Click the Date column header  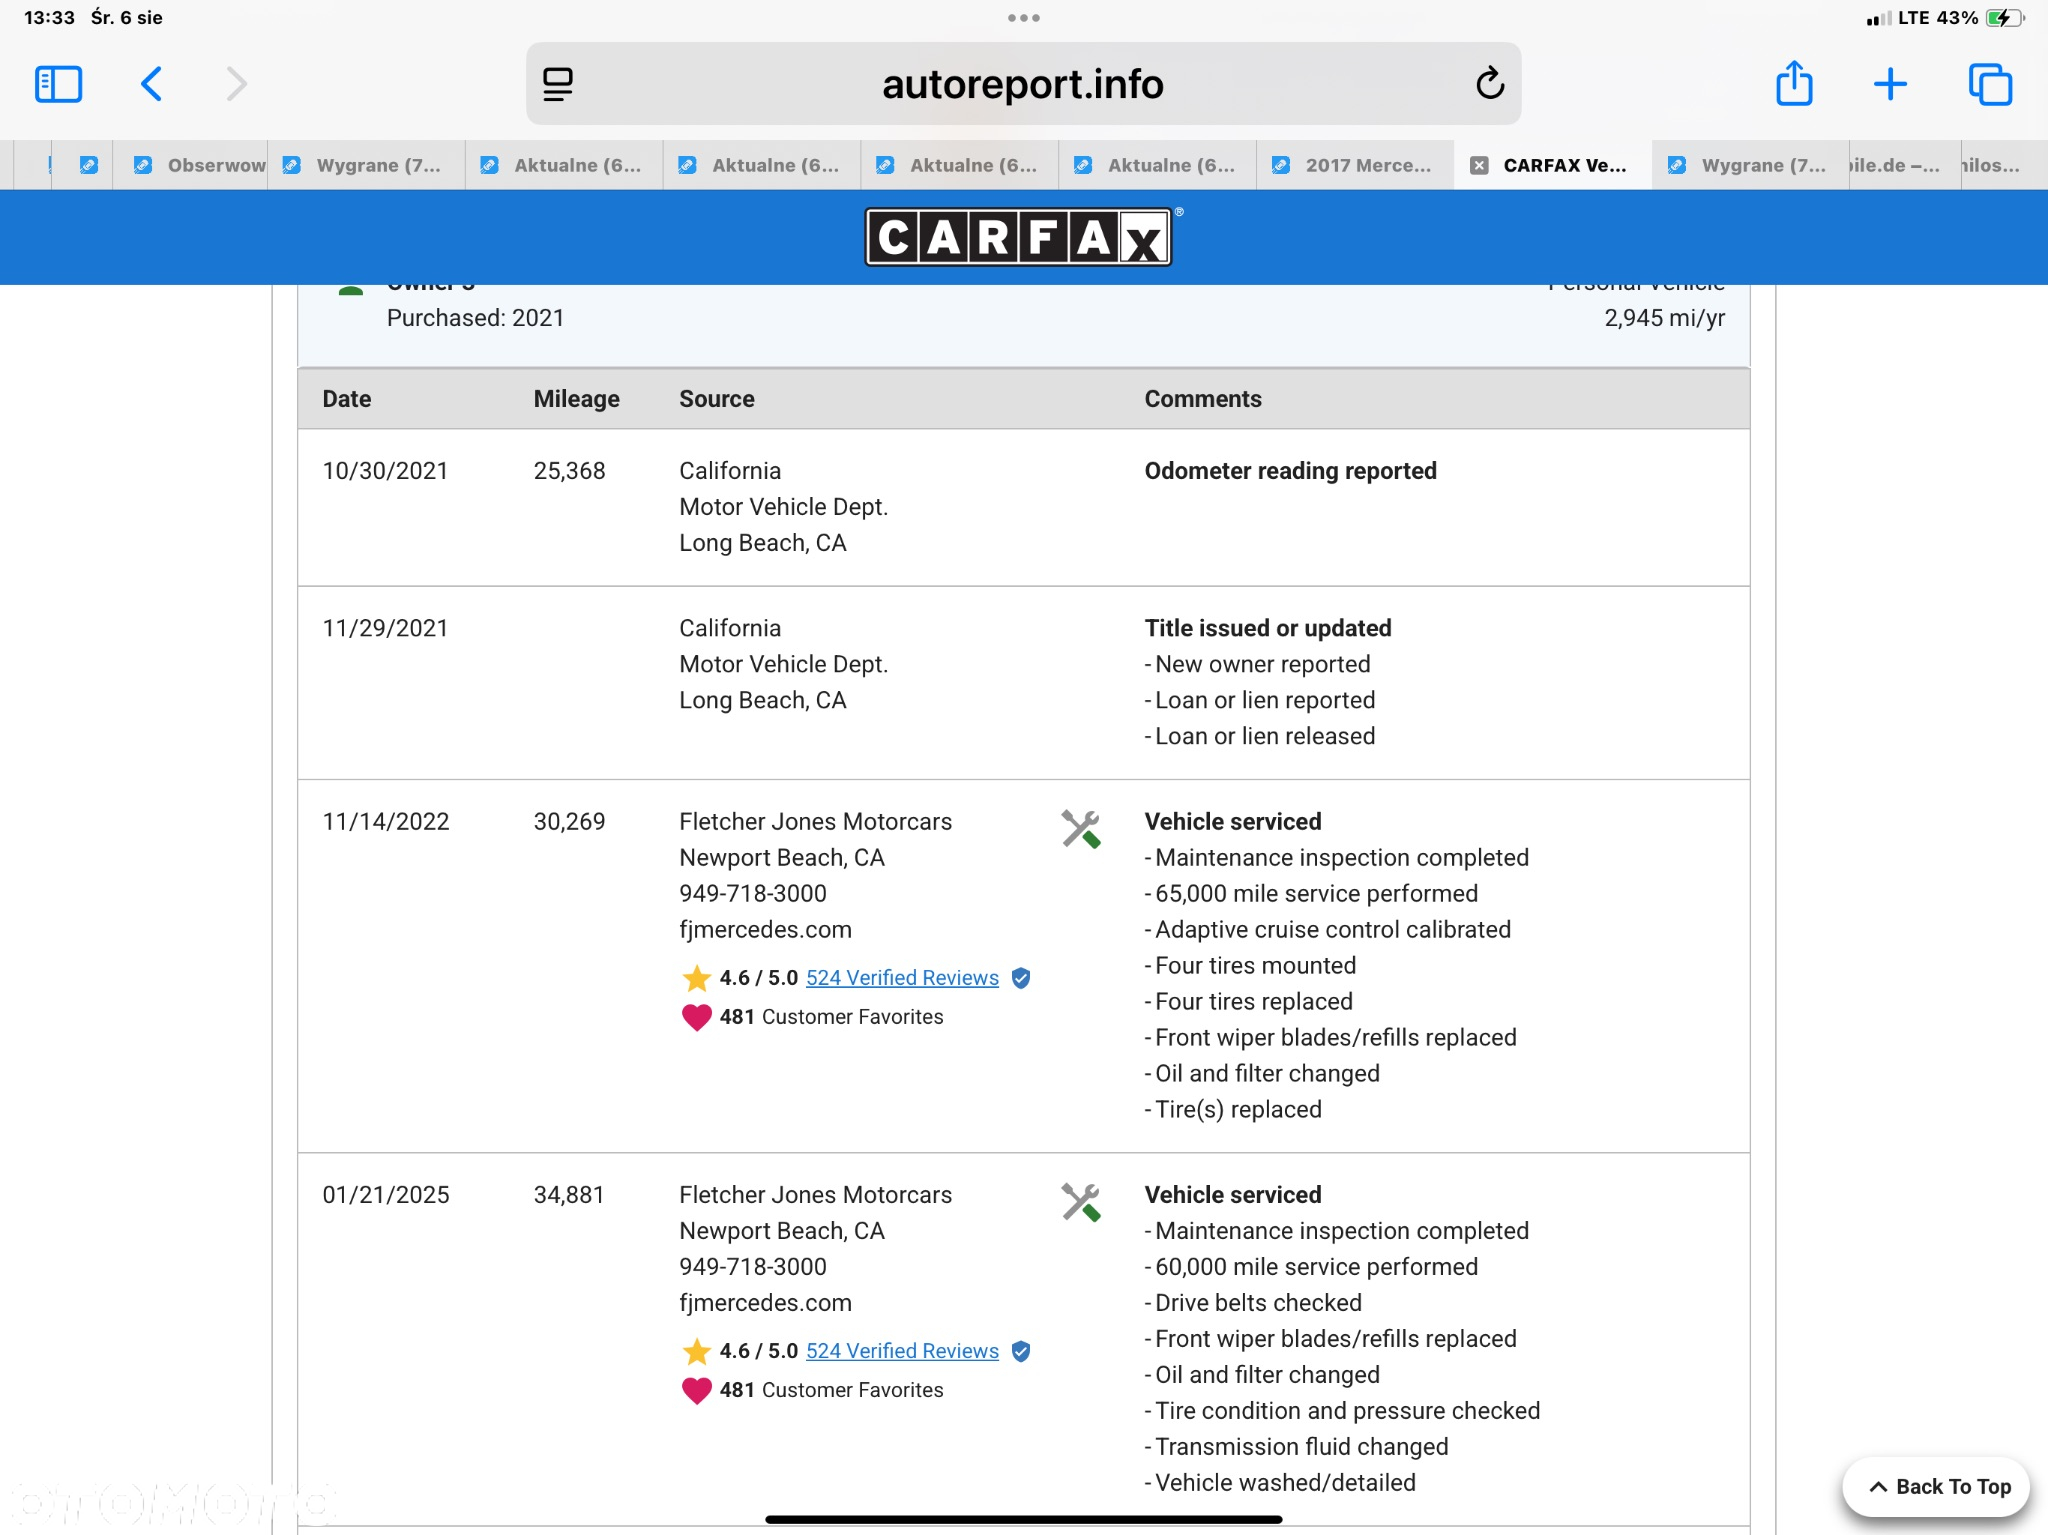(347, 399)
